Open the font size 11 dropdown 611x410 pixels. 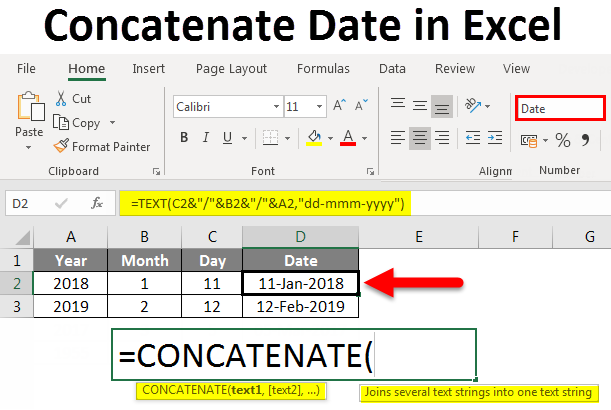point(320,106)
